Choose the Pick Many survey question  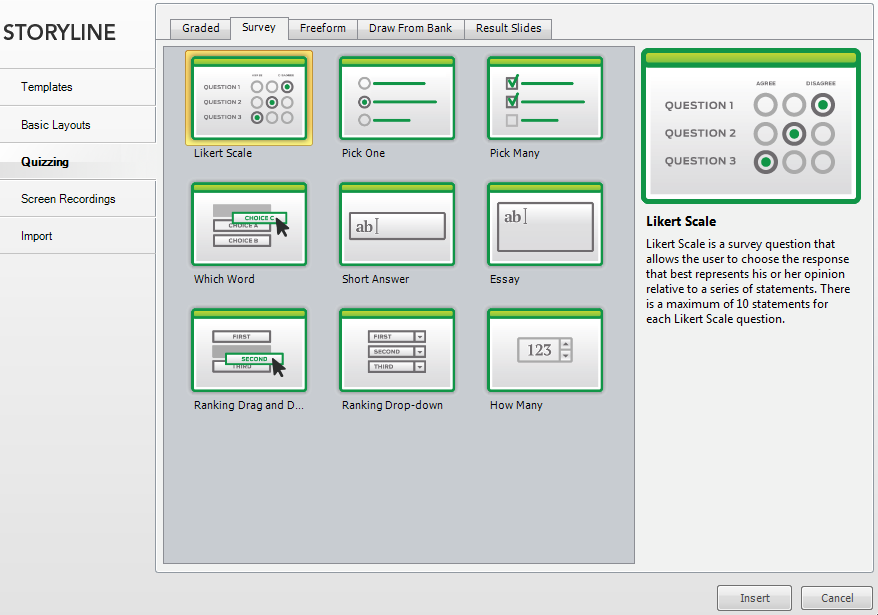544,97
